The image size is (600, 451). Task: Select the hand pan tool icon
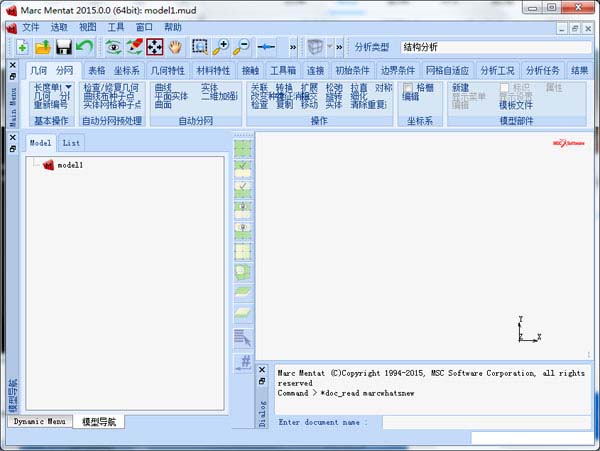(x=176, y=47)
